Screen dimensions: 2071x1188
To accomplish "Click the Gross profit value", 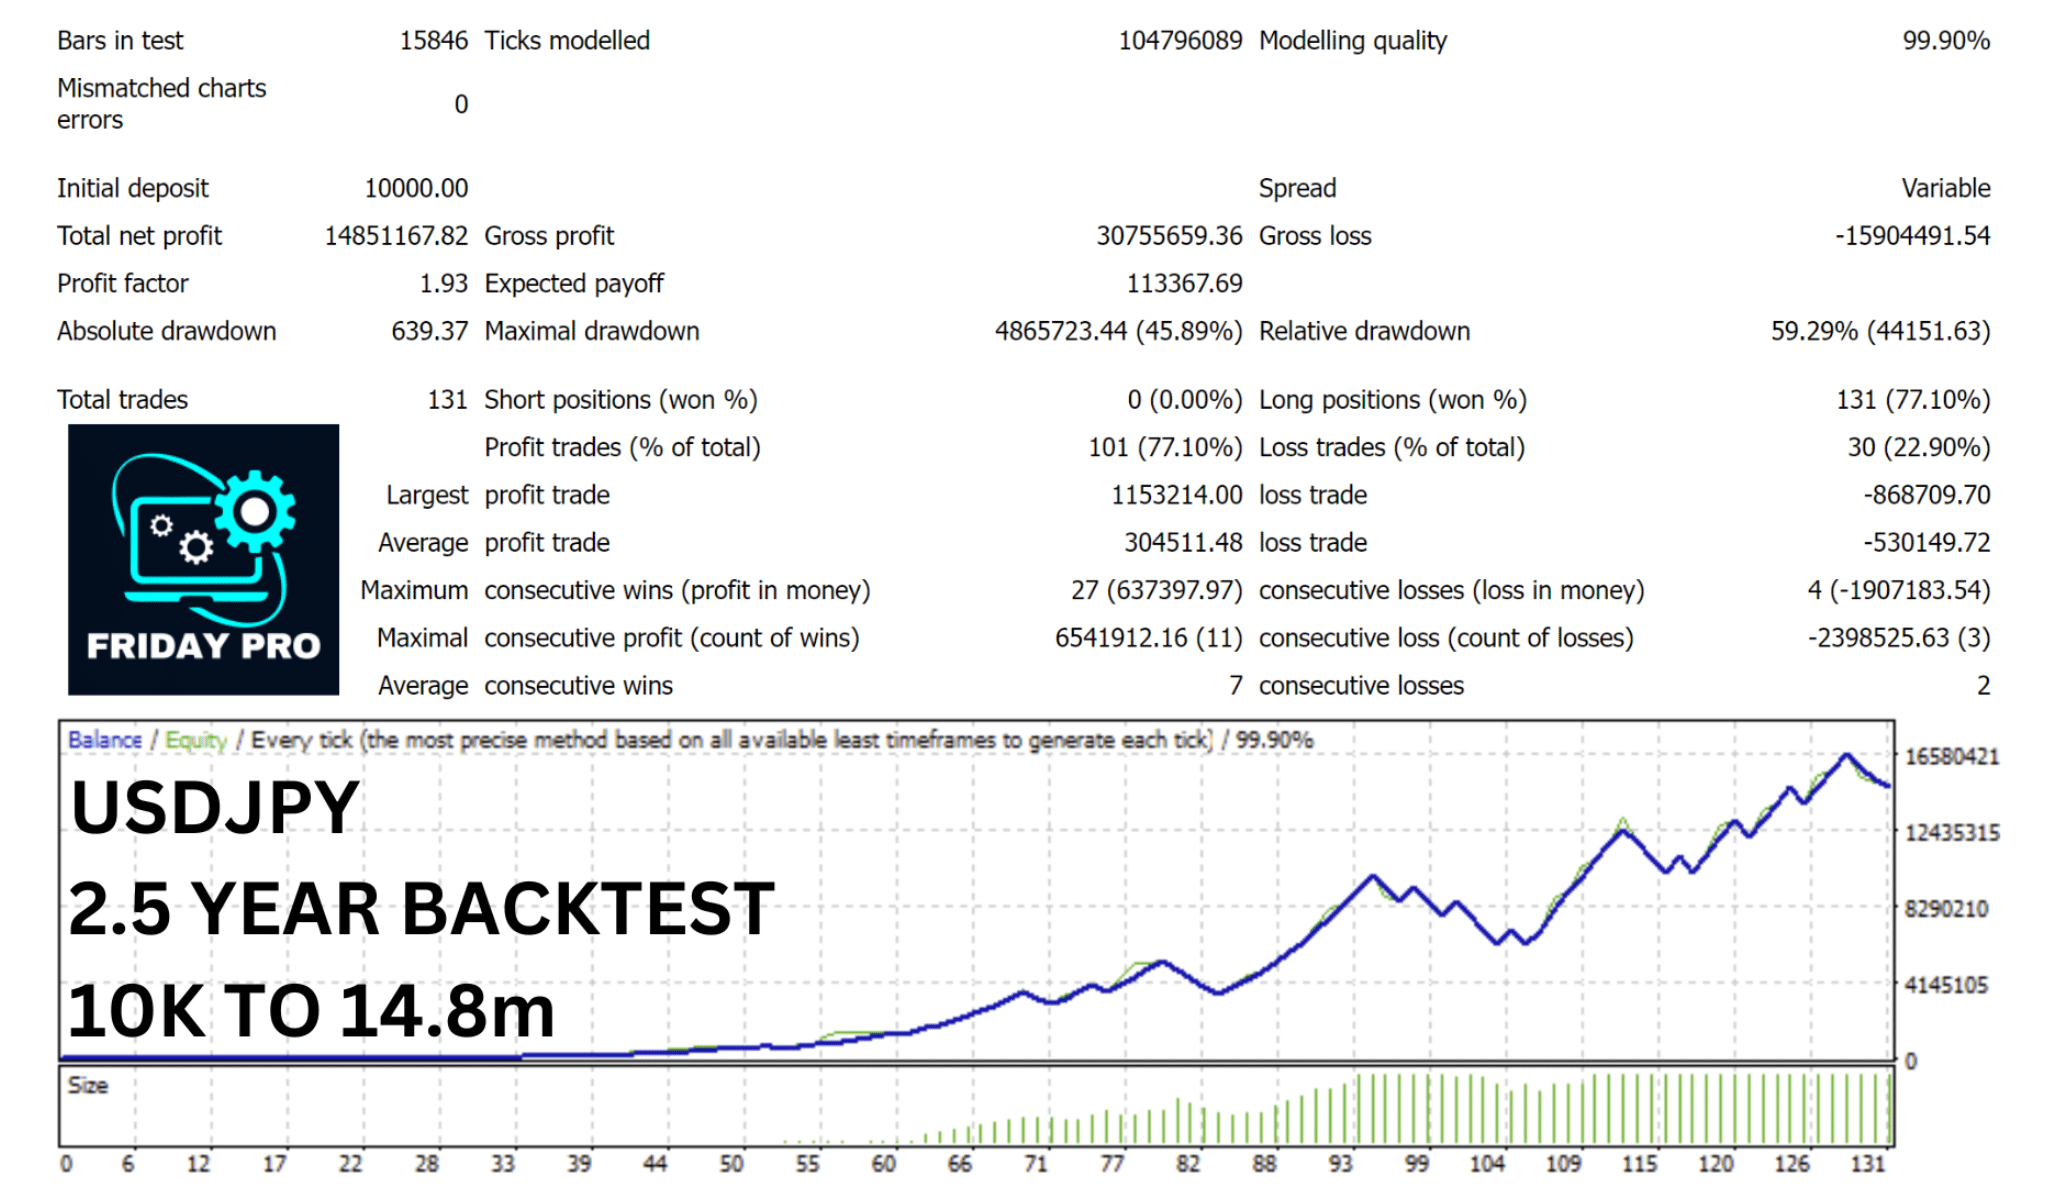I will click(1169, 236).
